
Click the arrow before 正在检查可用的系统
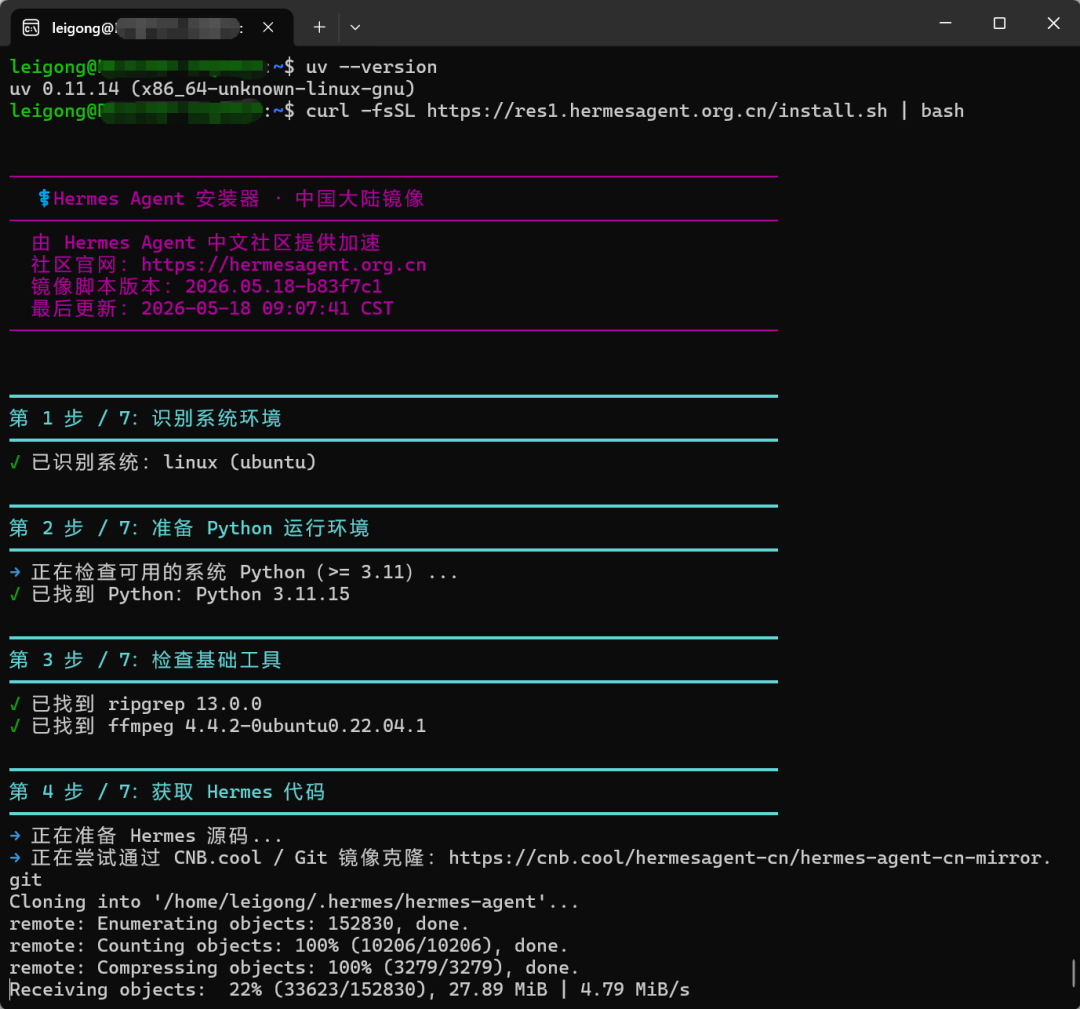point(15,572)
